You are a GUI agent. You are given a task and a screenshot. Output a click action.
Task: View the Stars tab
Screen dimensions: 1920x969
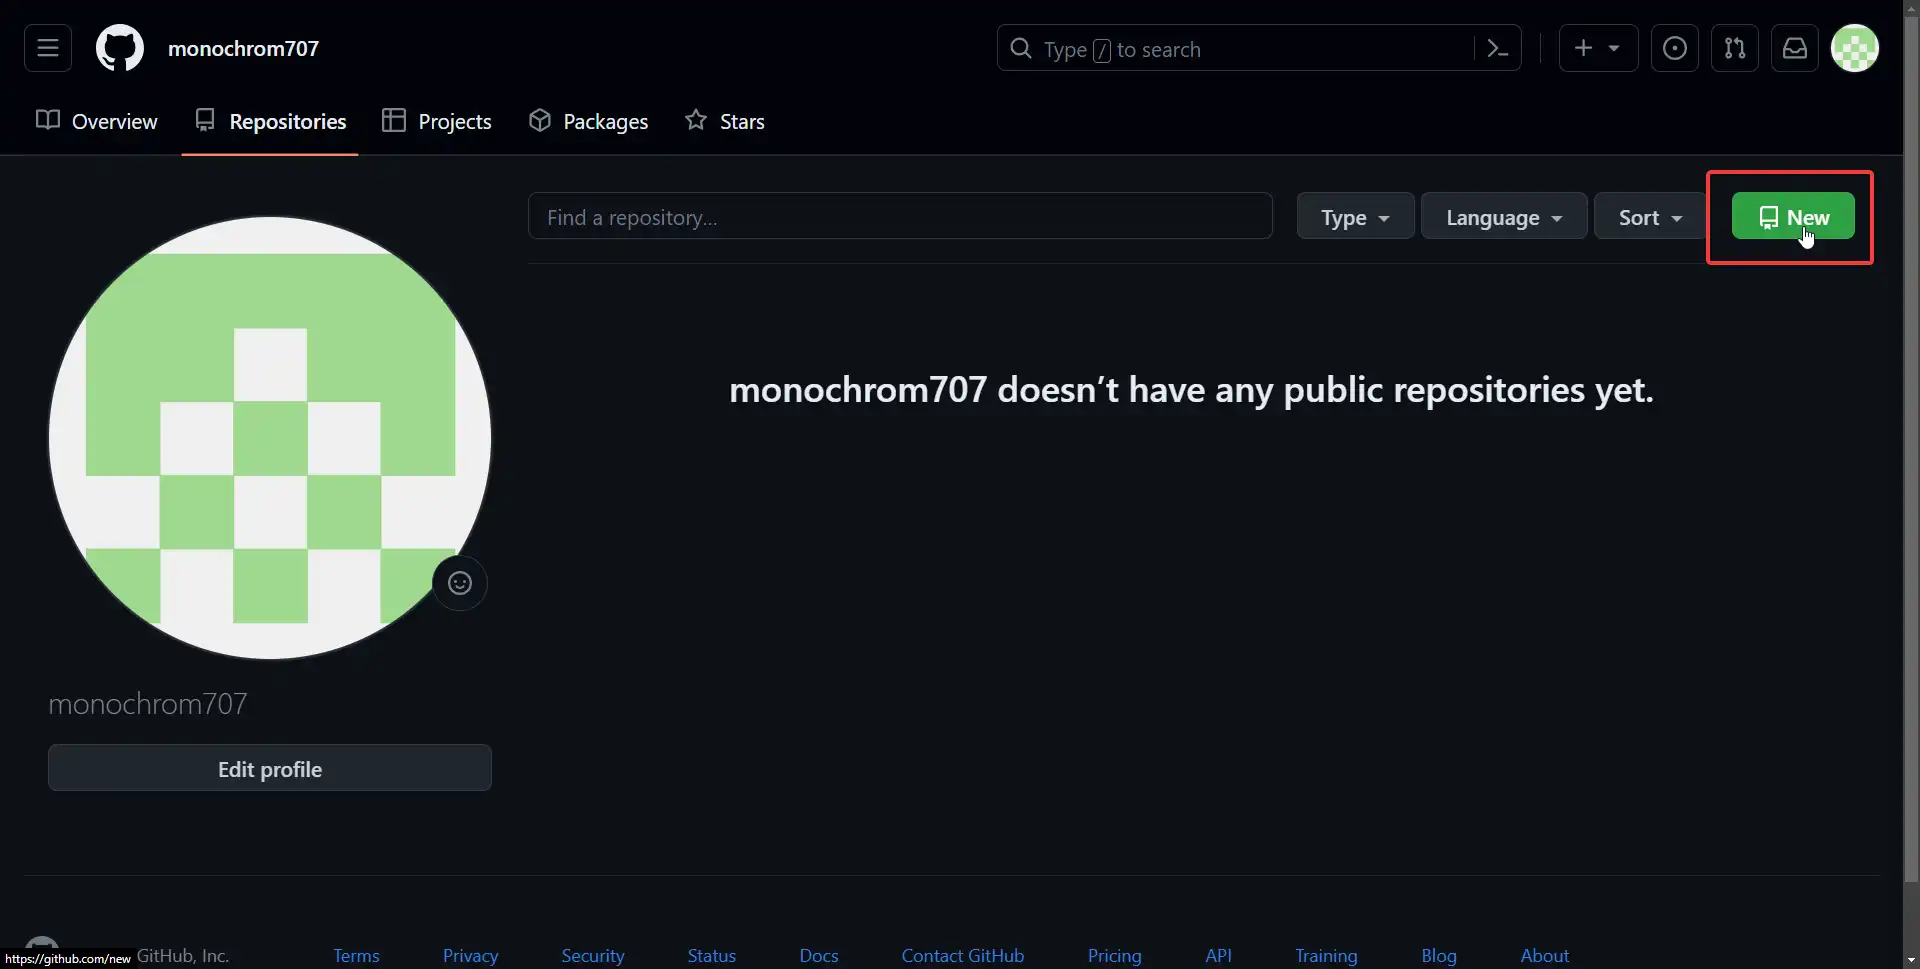point(725,121)
